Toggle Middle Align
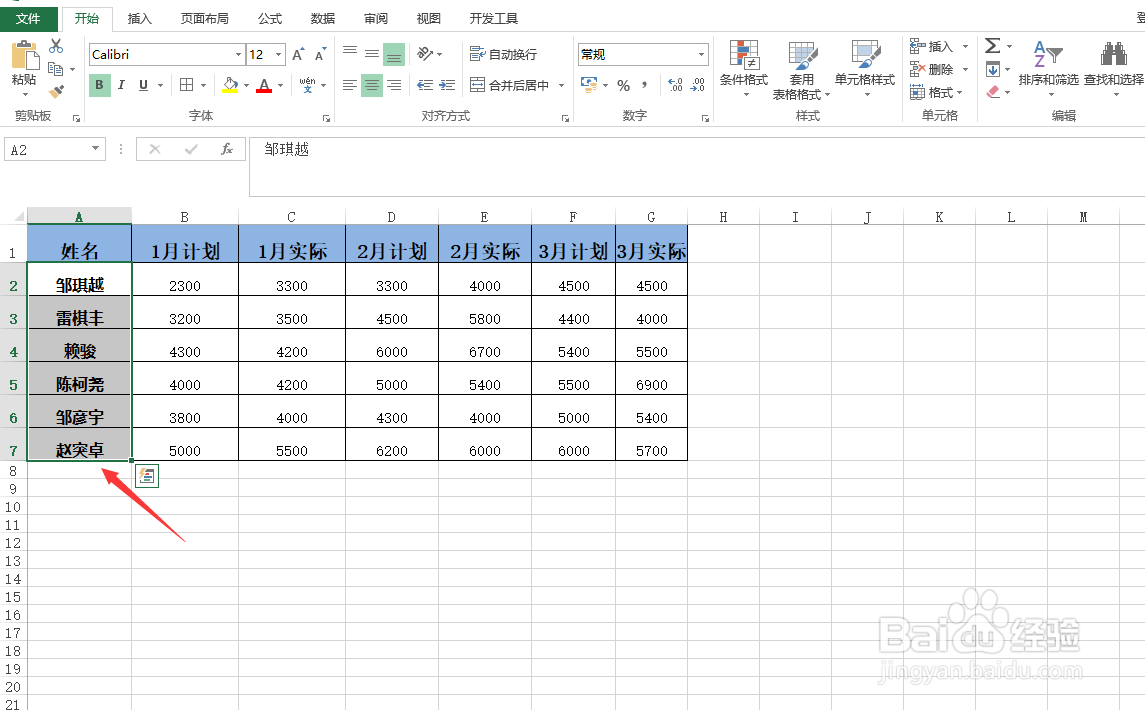 coord(372,54)
